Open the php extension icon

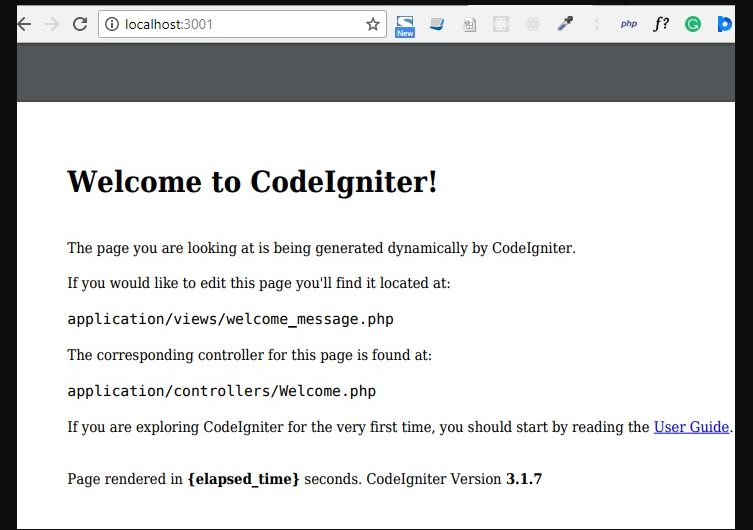coord(629,24)
